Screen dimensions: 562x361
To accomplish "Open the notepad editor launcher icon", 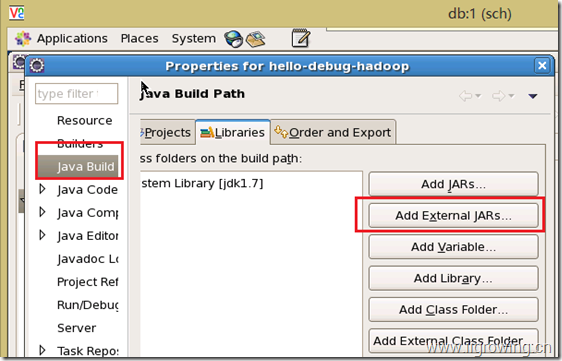I will (x=300, y=38).
